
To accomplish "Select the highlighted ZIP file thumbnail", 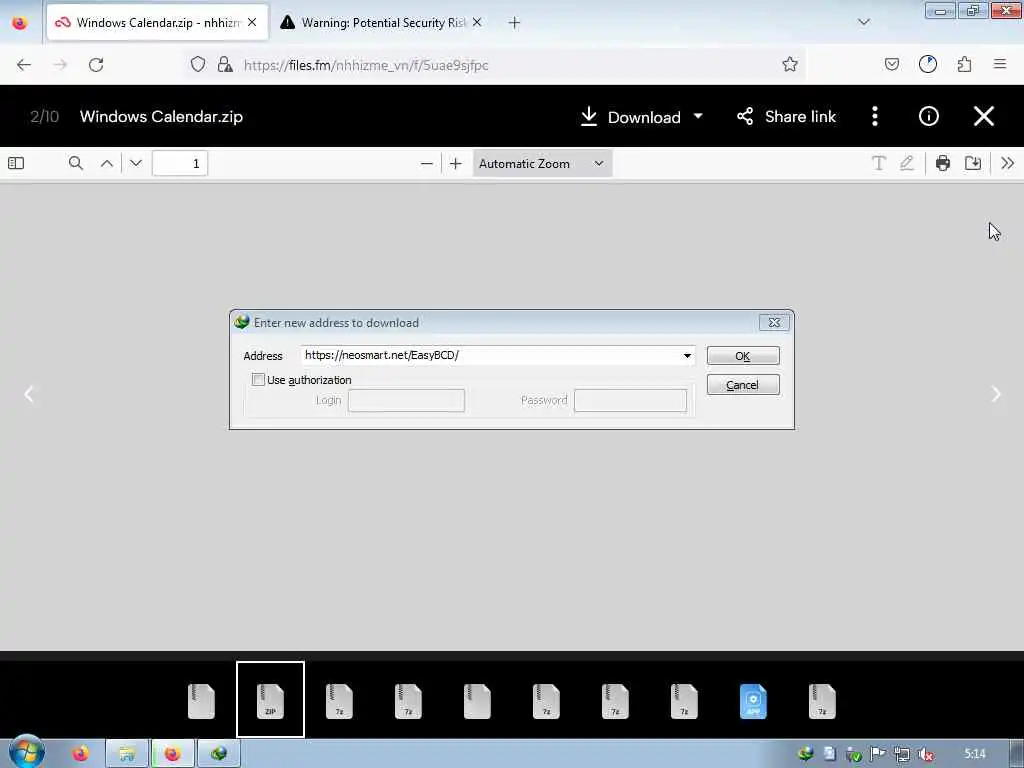I will [x=270, y=699].
